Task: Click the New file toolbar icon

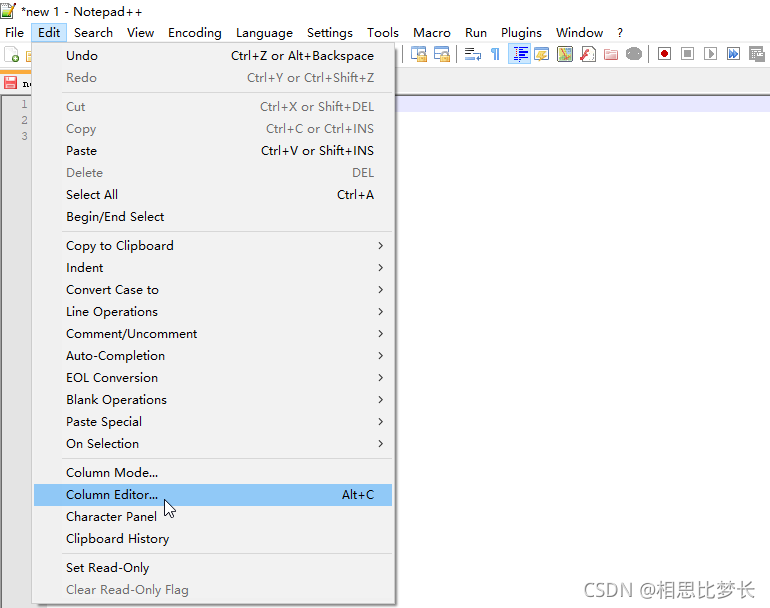Action: [x=12, y=54]
